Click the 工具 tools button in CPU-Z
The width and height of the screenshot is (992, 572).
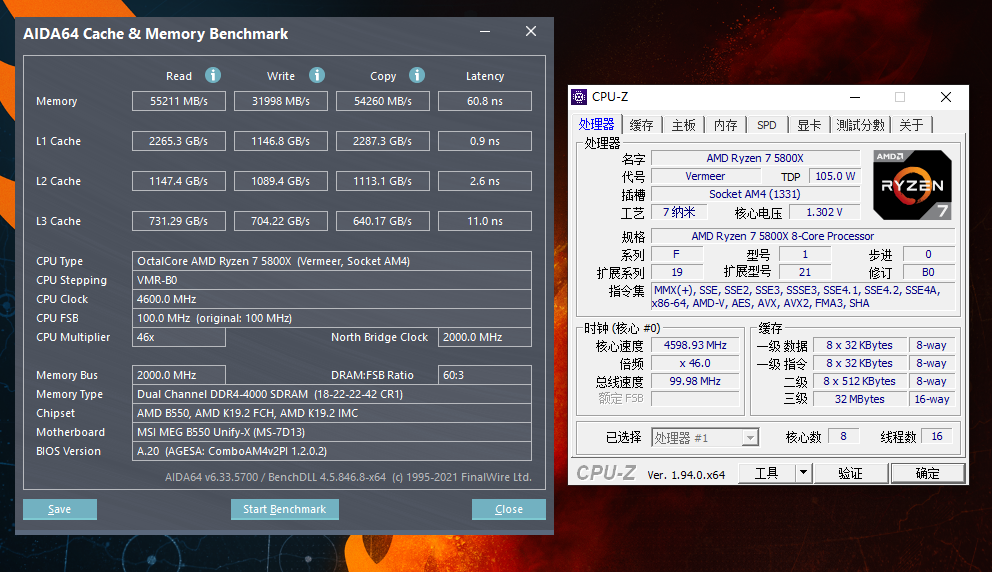click(x=767, y=473)
